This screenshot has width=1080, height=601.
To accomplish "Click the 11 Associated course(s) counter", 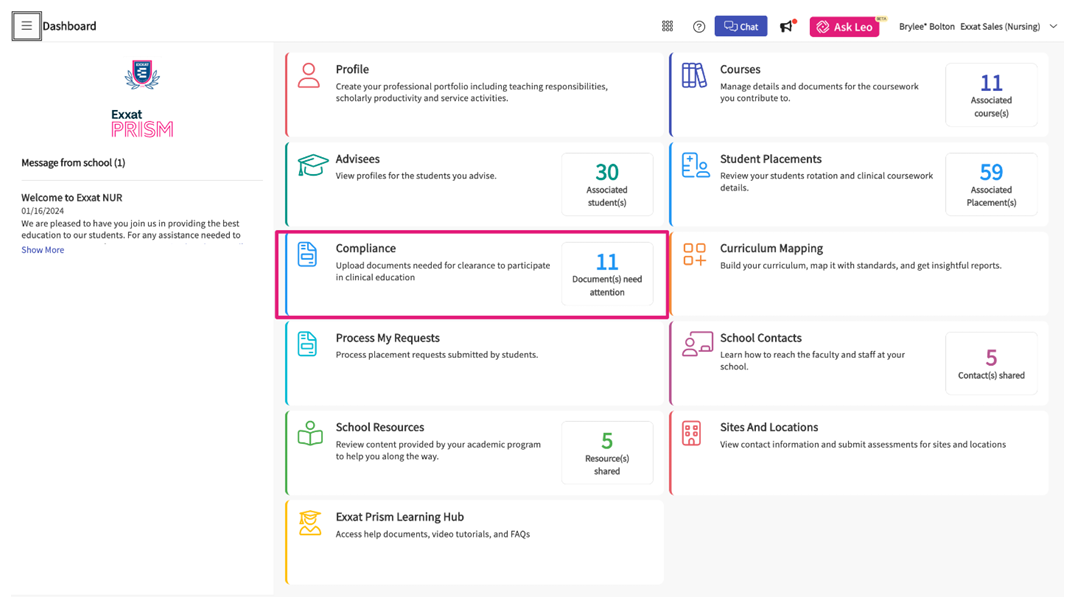I will [x=991, y=95].
